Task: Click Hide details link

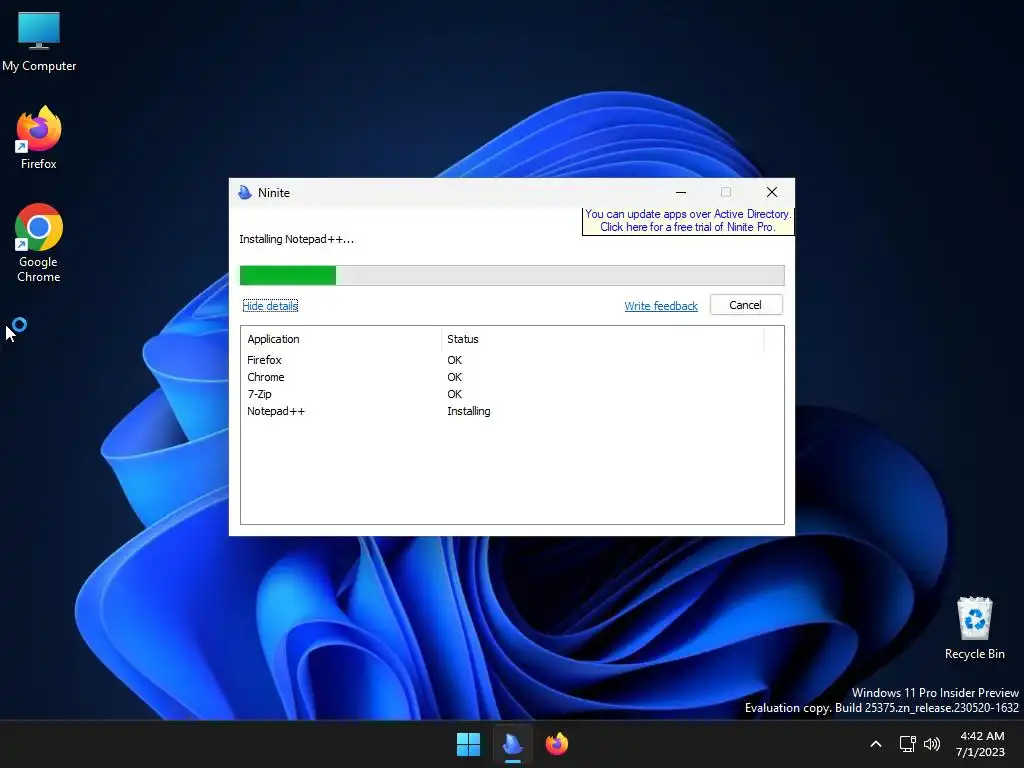Action: (x=270, y=306)
